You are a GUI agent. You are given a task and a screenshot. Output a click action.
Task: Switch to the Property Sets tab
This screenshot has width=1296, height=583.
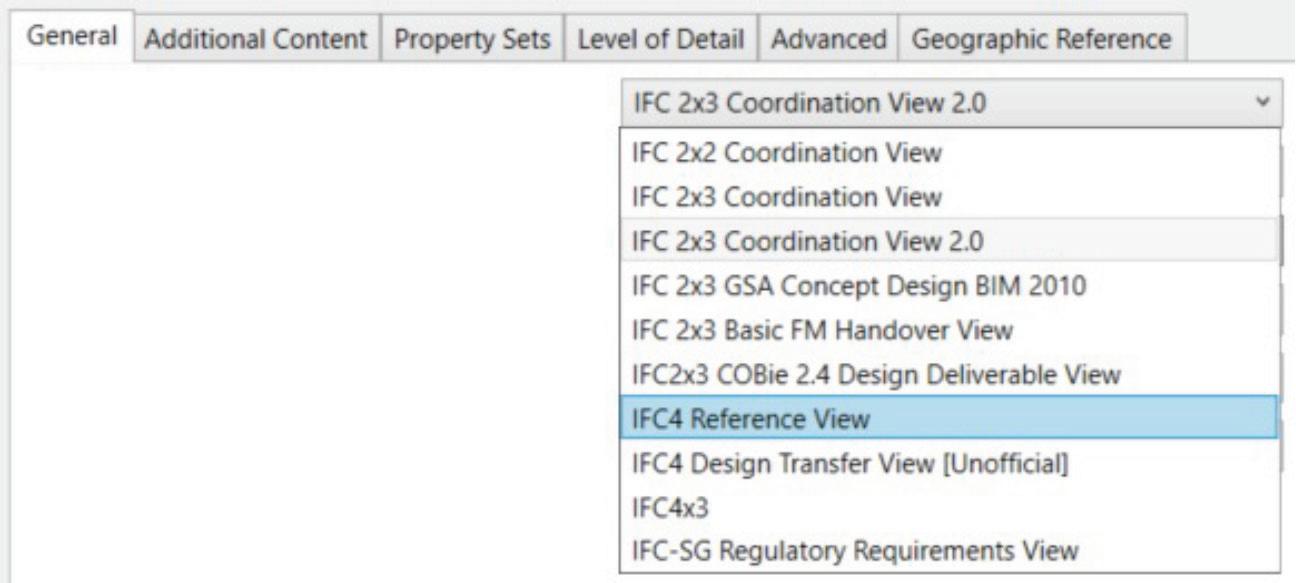470,39
